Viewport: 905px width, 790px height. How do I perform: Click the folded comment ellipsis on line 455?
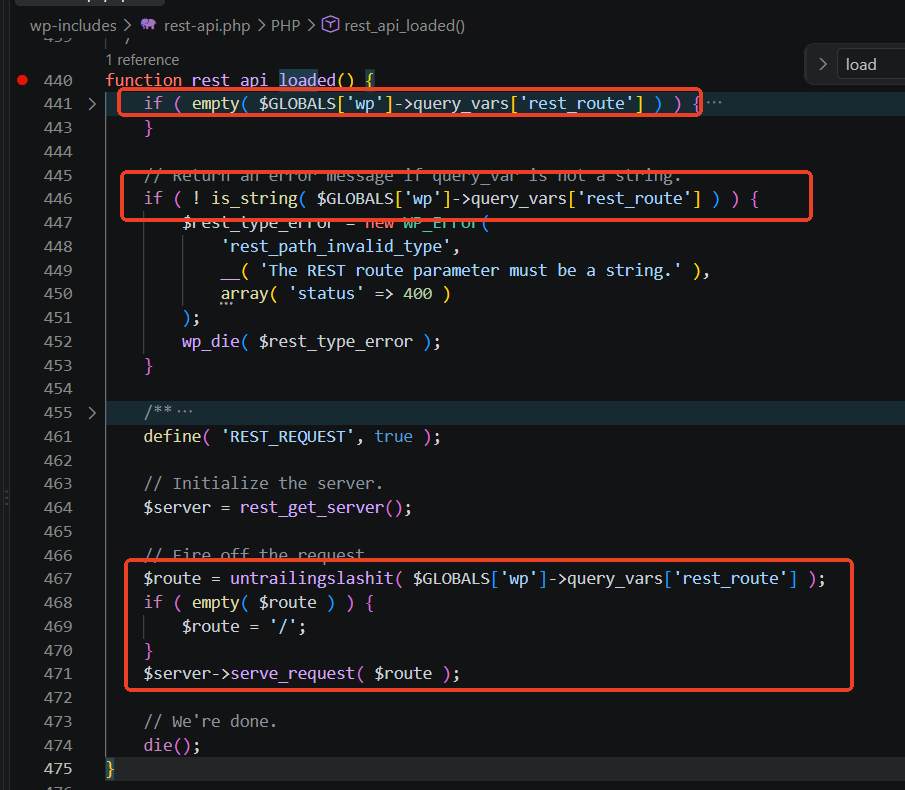[185, 411]
